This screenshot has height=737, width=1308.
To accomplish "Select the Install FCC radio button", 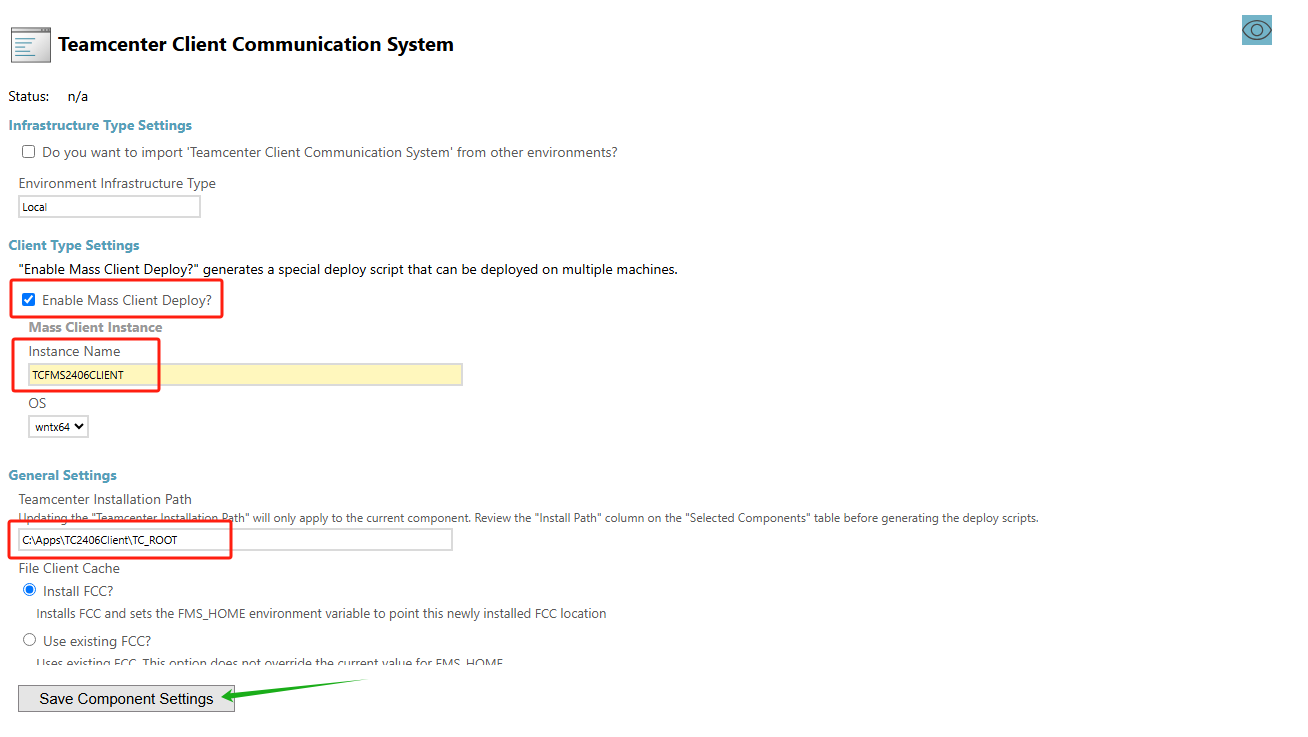I will [x=29, y=591].
